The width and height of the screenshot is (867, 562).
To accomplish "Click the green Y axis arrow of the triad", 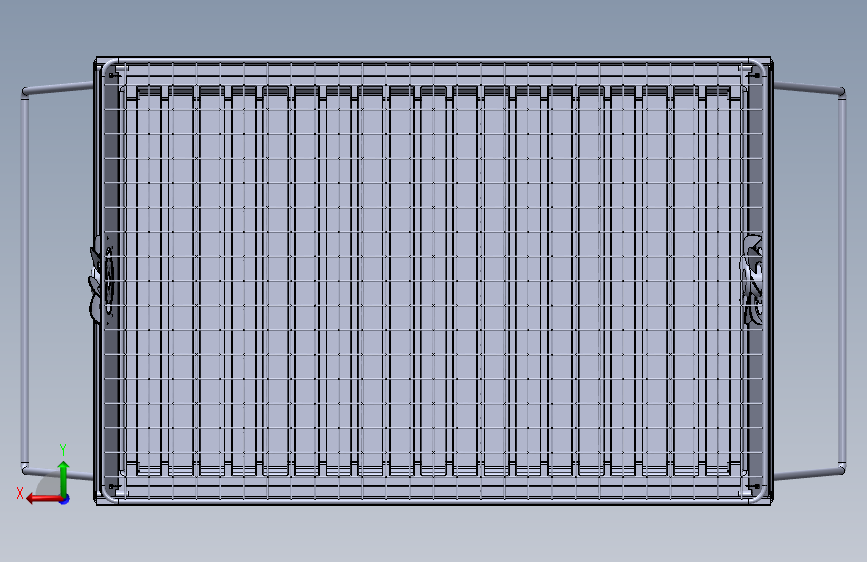I will click(x=64, y=477).
